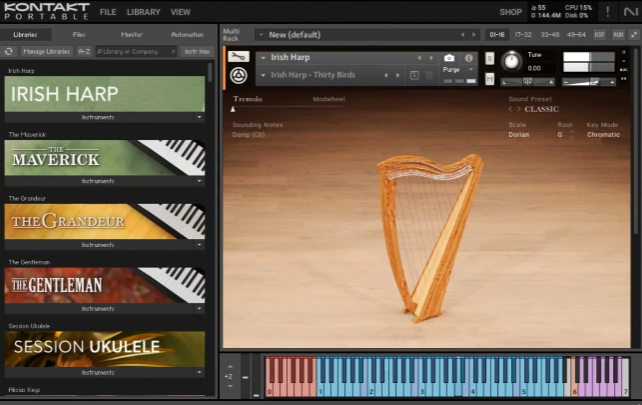This screenshot has width=642, height=405.
Task: Toggle the Key Mode Chromatic setting
Action: tap(603, 135)
